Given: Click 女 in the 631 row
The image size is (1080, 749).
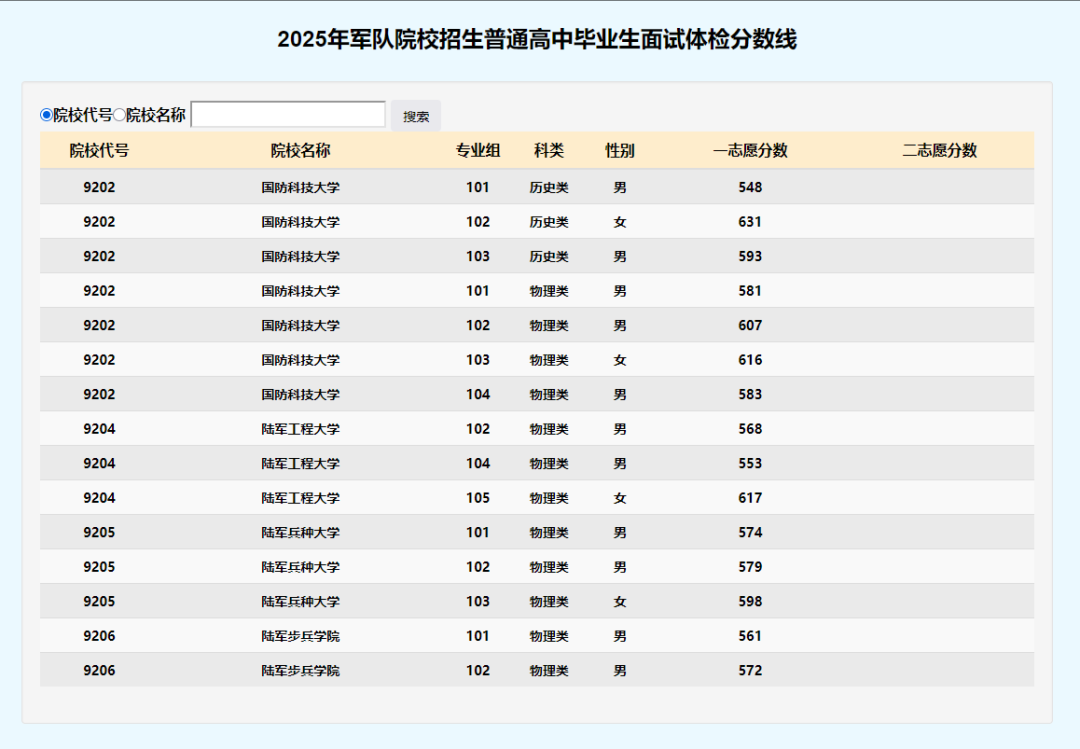Looking at the screenshot, I should pos(620,222).
